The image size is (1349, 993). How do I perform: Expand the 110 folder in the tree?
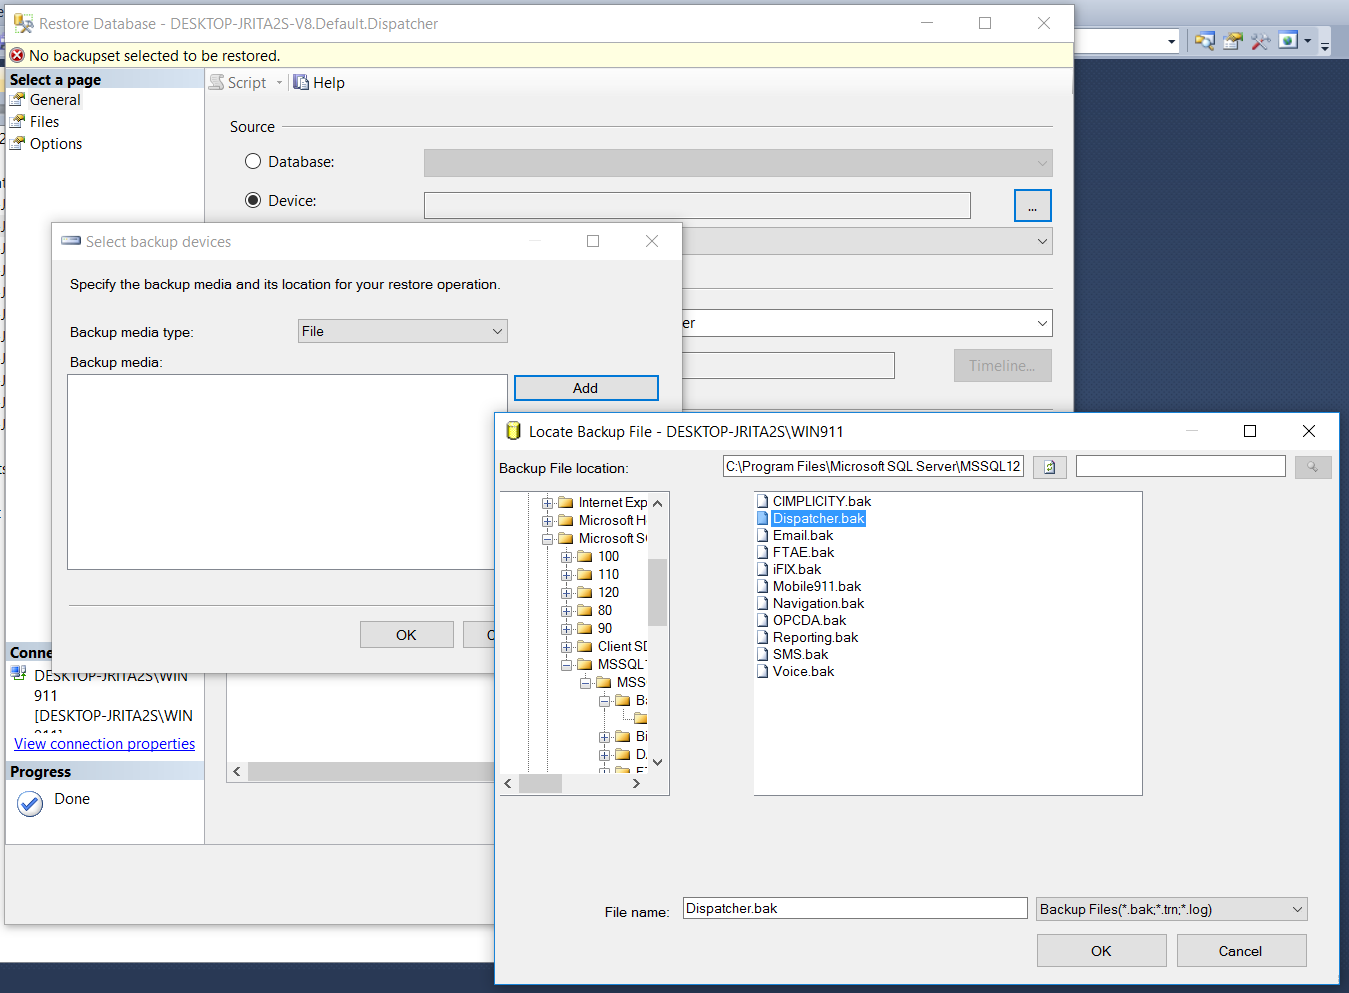coord(566,575)
